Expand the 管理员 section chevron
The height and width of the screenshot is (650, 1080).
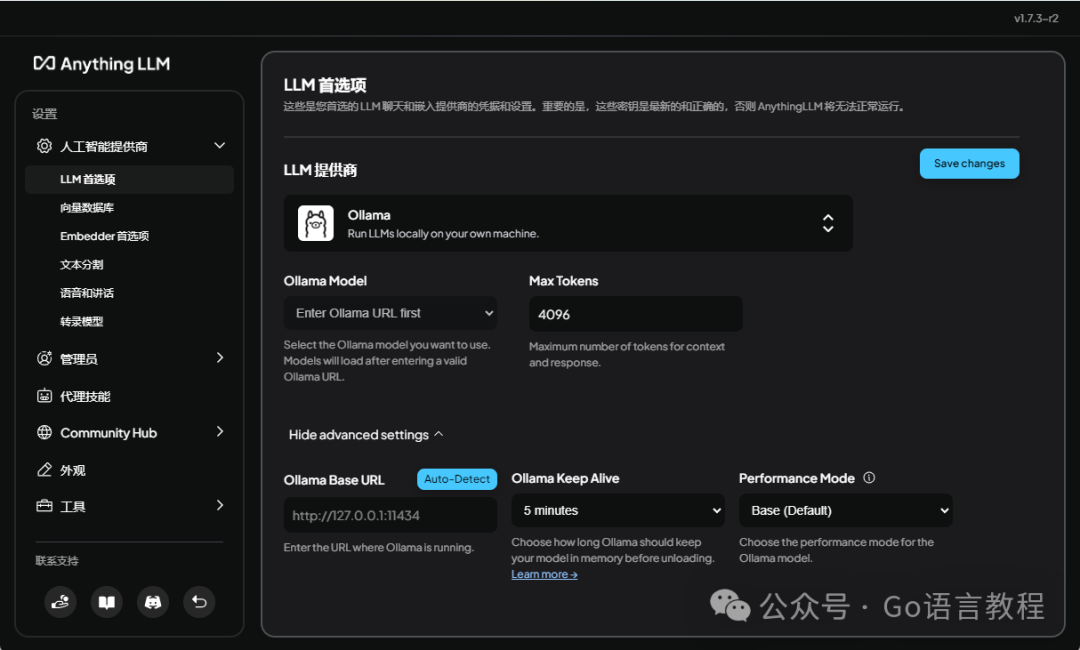coord(220,357)
